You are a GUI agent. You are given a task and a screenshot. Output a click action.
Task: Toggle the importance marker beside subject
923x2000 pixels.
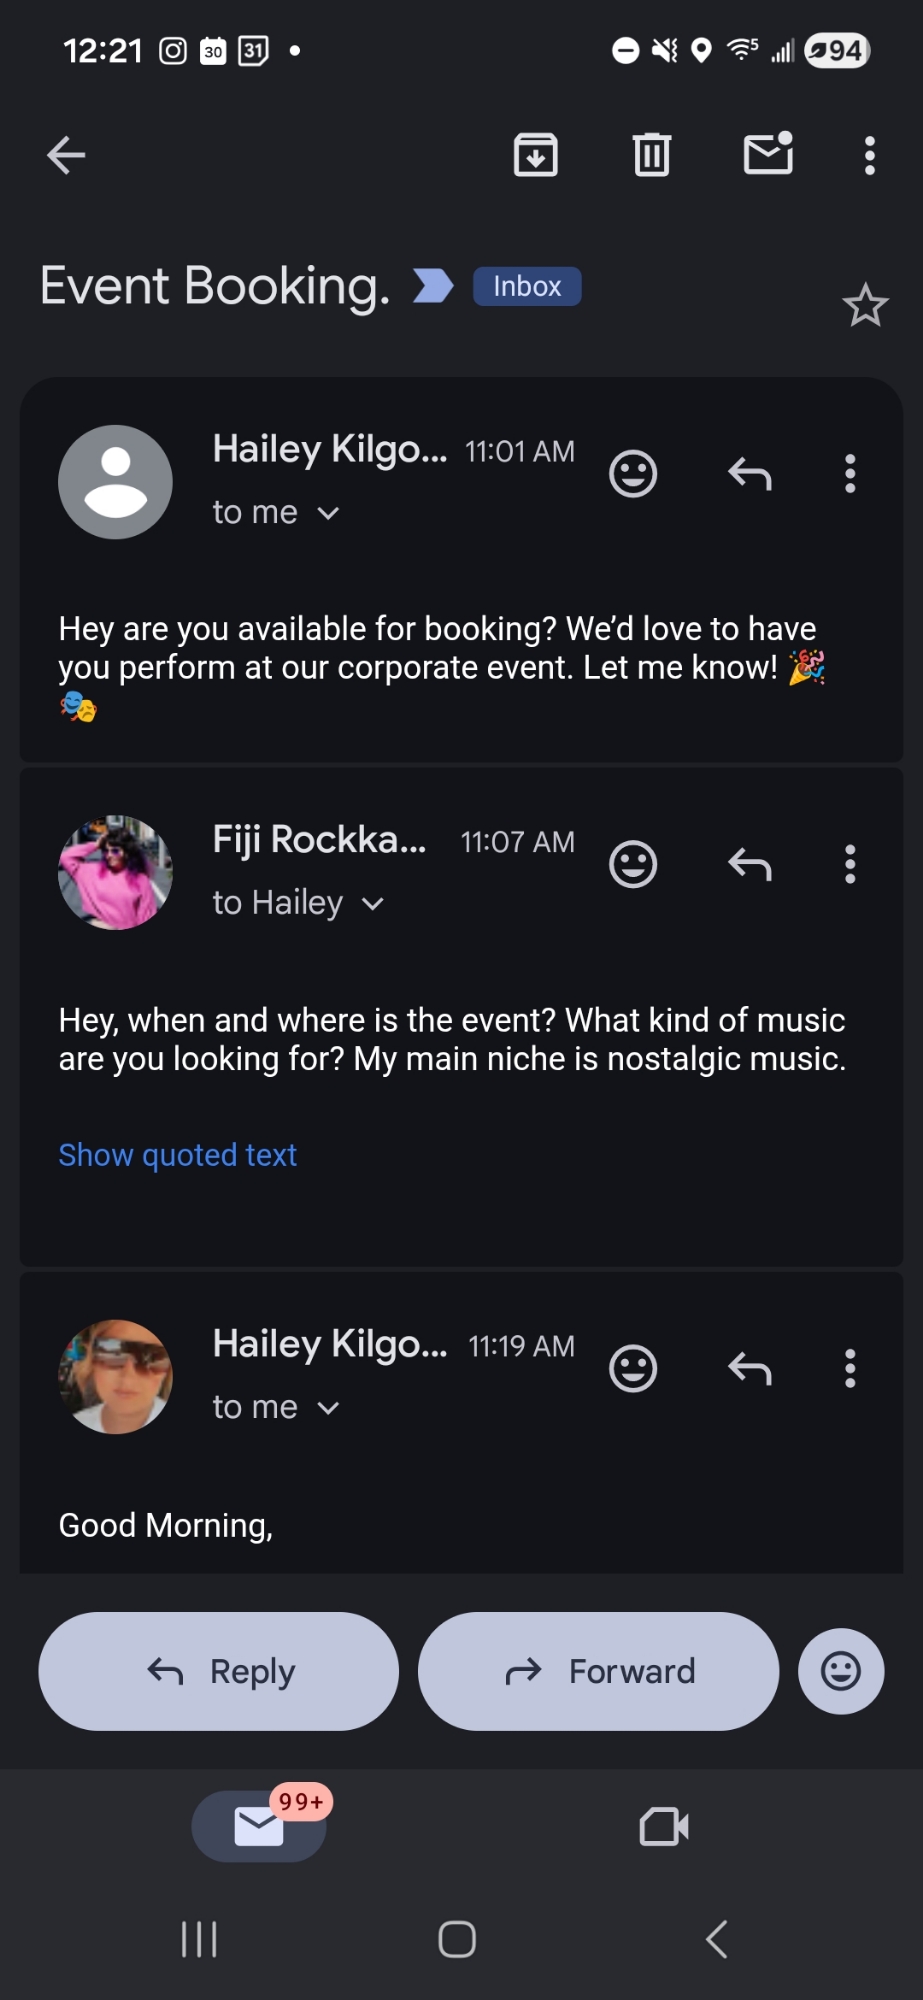click(433, 286)
